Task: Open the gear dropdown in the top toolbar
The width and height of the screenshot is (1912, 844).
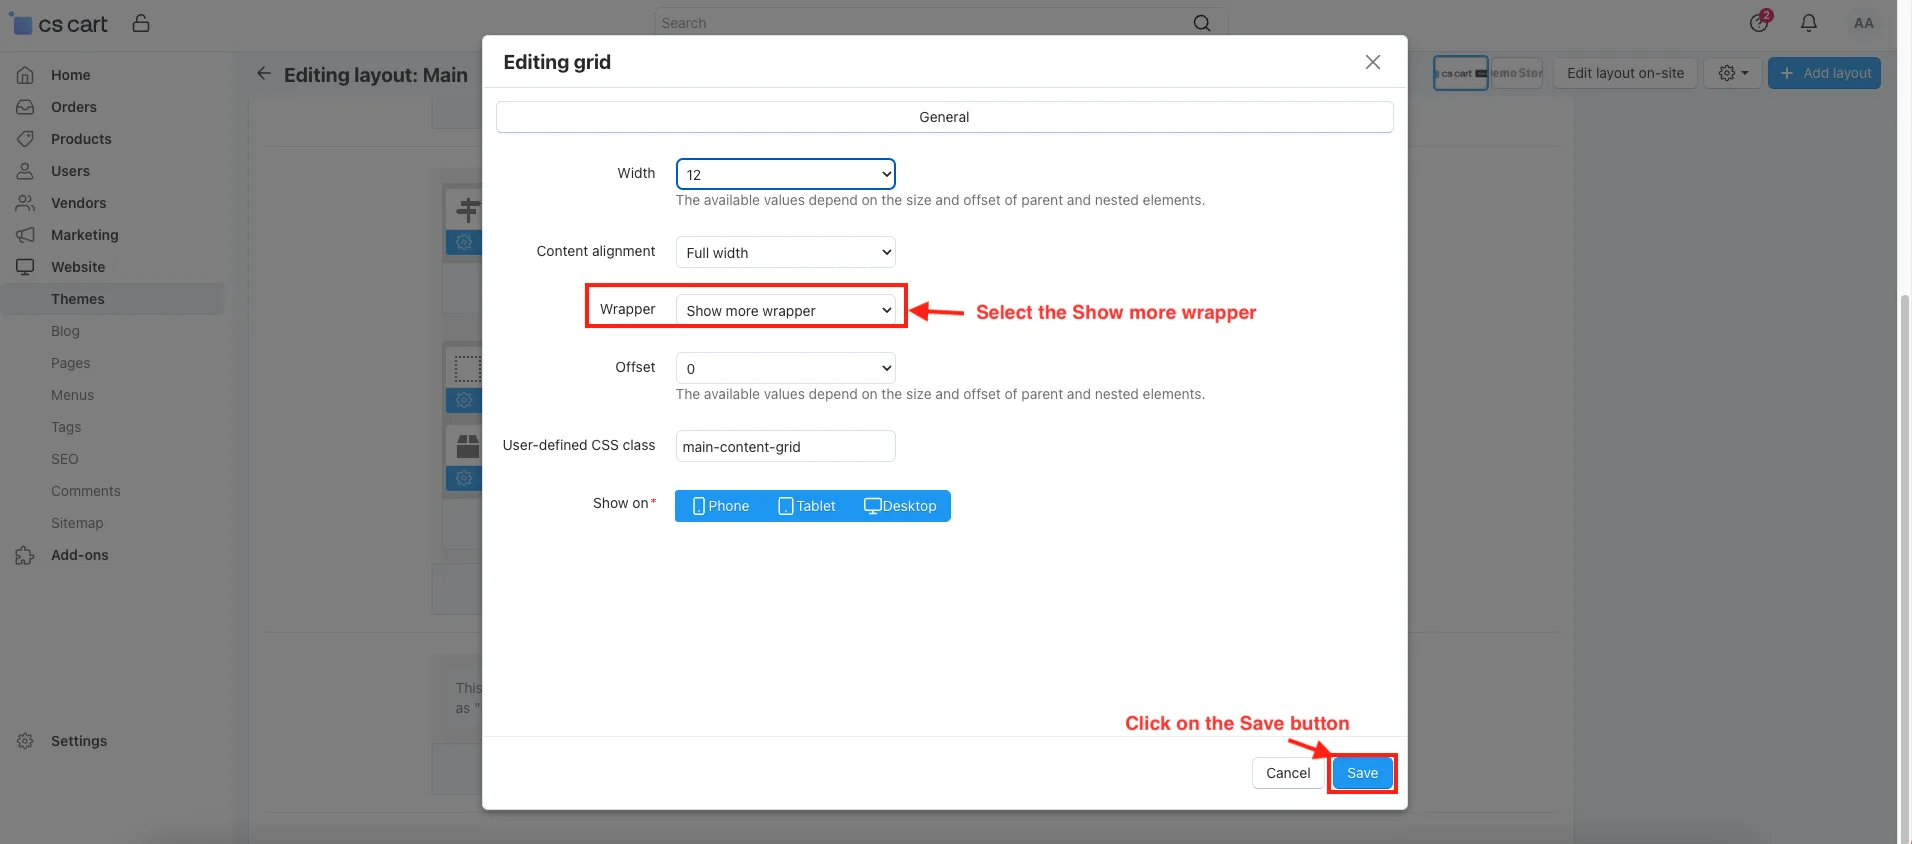Action: pyautogui.click(x=1733, y=73)
